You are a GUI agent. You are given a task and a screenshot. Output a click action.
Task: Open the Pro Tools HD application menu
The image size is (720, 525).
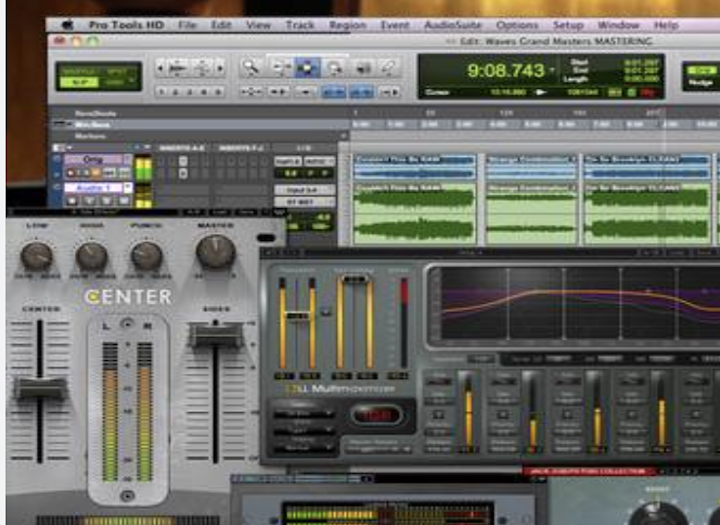click(x=126, y=25)
